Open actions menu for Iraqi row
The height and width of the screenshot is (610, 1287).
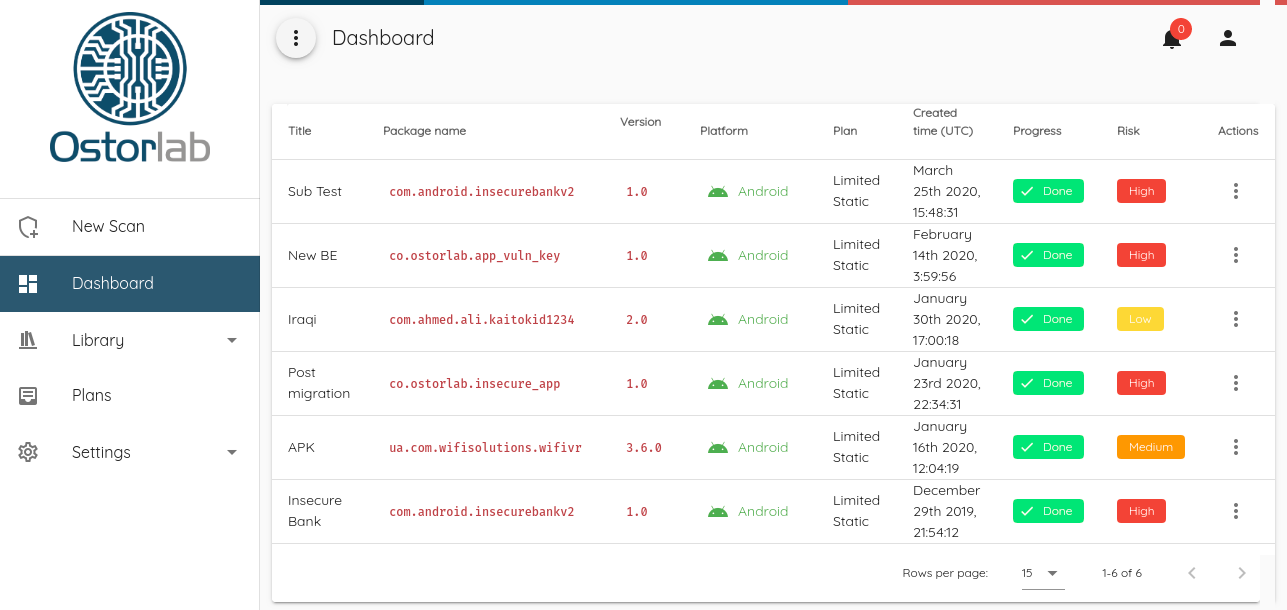coord(1236,319)
